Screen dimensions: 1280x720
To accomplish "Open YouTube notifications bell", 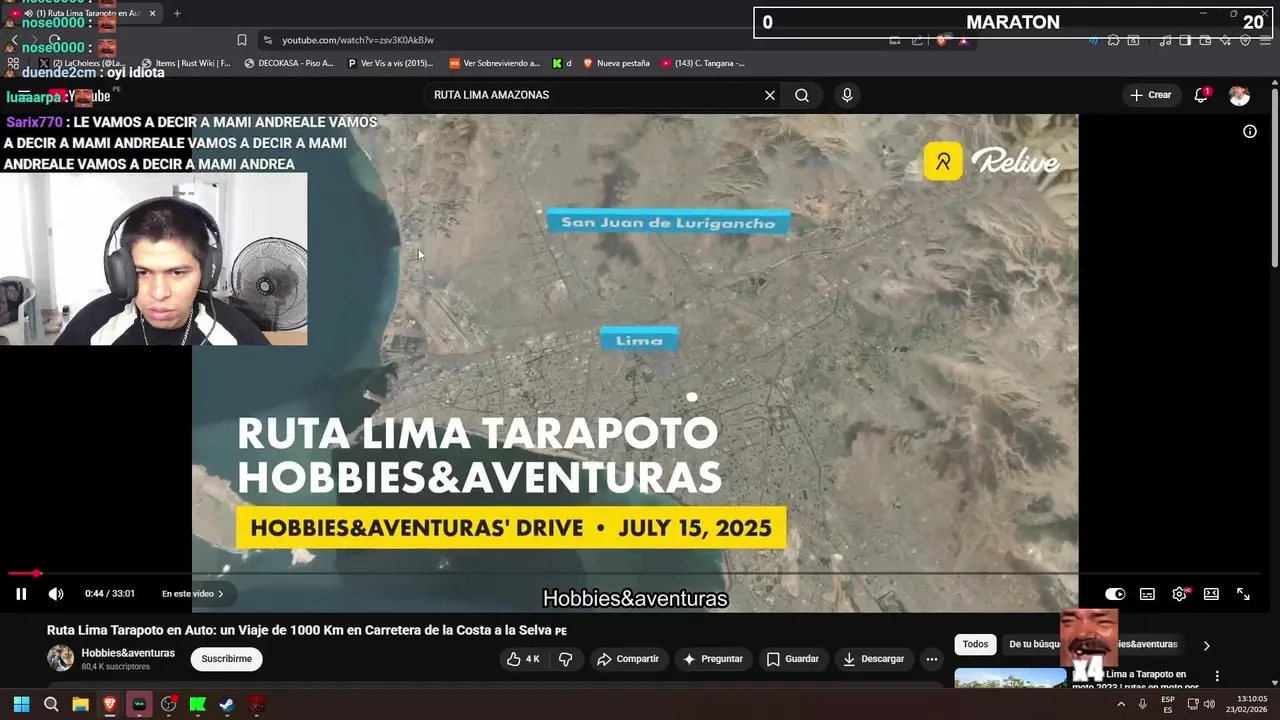I will (x=1201, y=95).
